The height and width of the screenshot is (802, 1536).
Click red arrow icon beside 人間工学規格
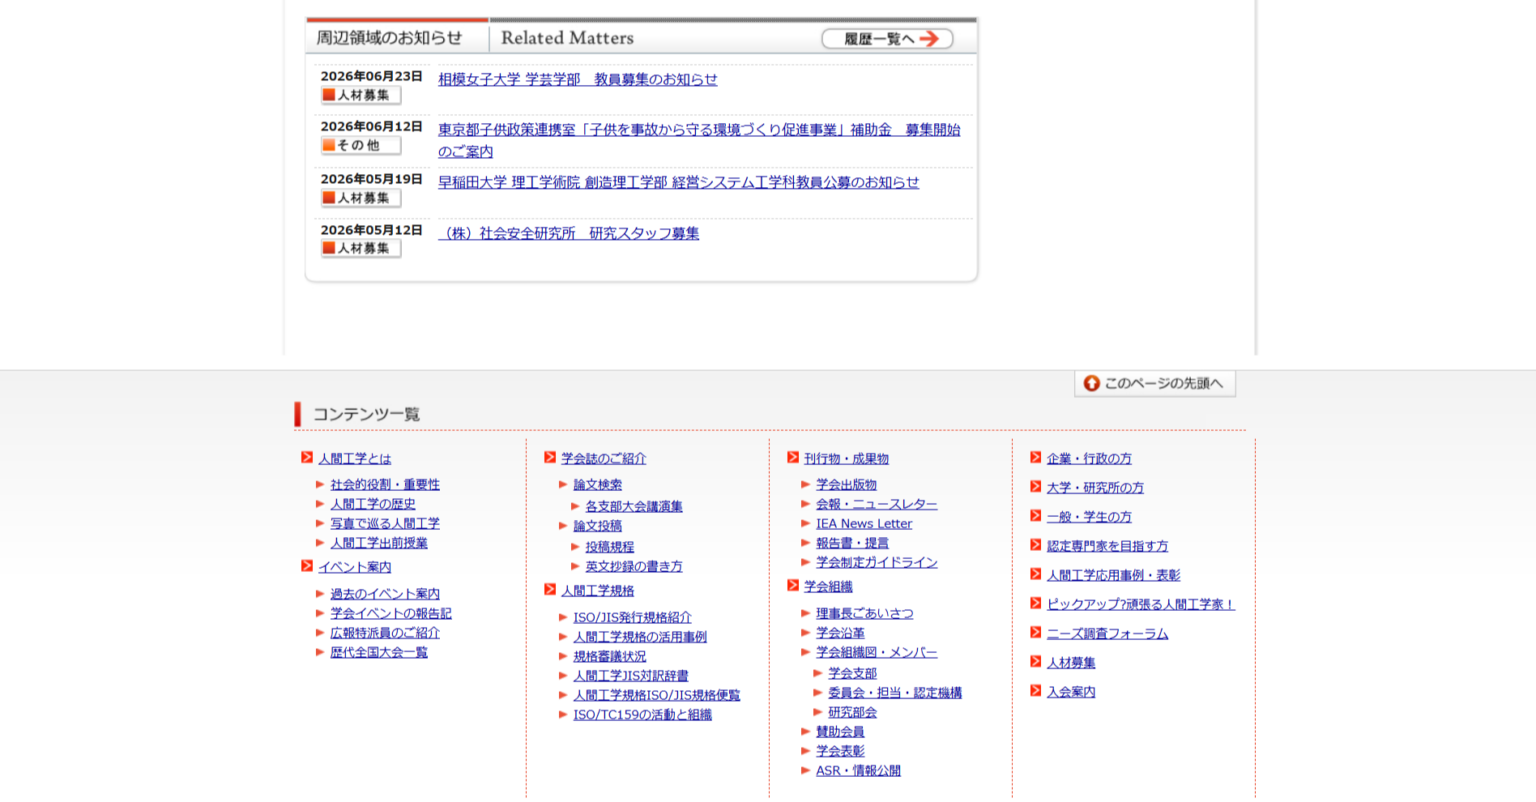point(550,590)
